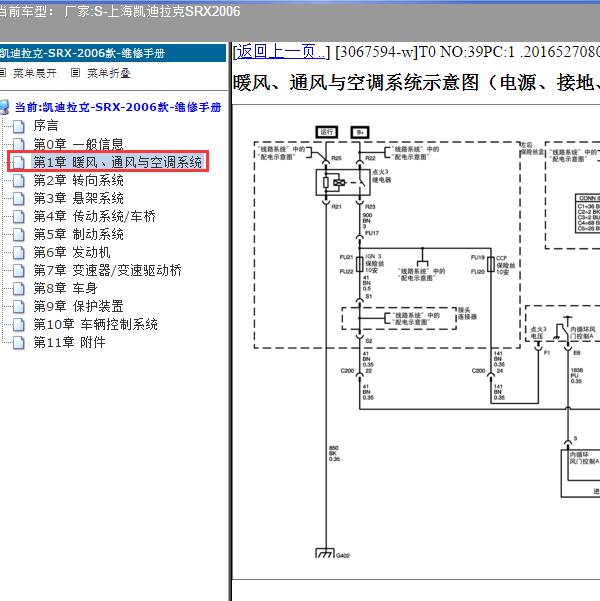Open 序言 preface entry
Image resolution: width=600 pixels, height=601 pixels.
[46, 126]
